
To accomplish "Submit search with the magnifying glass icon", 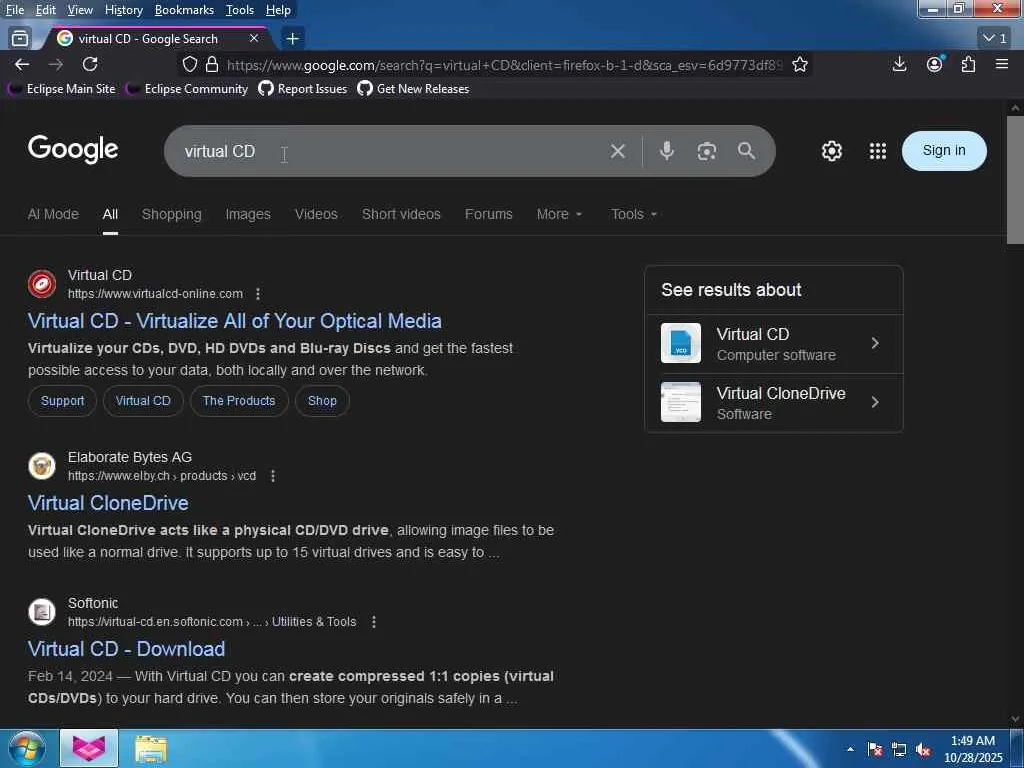I will tap(746, 151).
